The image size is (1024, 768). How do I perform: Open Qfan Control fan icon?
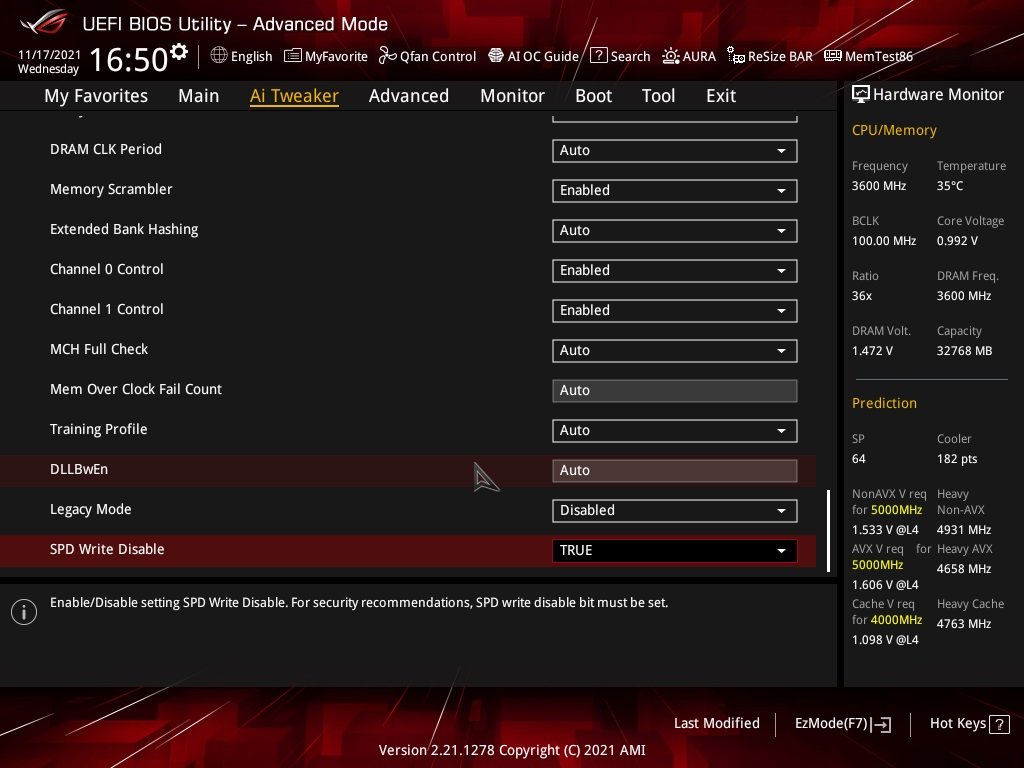pyautogui.click(x=387, y=56)
